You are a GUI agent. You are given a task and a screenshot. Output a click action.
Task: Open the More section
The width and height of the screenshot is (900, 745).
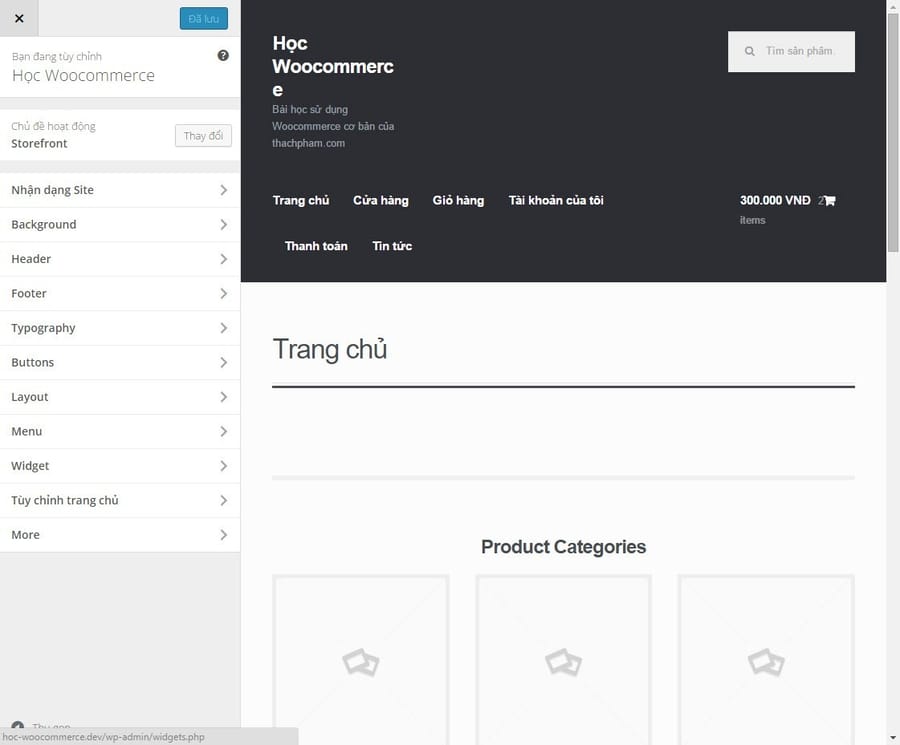[x=120, y=534]
